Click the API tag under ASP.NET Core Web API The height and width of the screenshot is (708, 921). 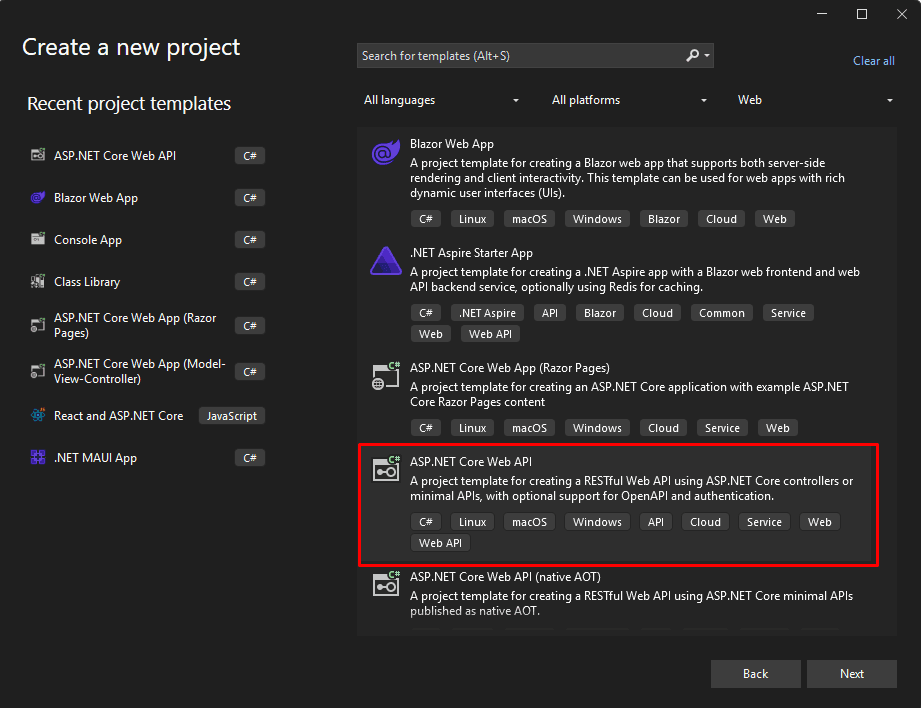[656, 522]
